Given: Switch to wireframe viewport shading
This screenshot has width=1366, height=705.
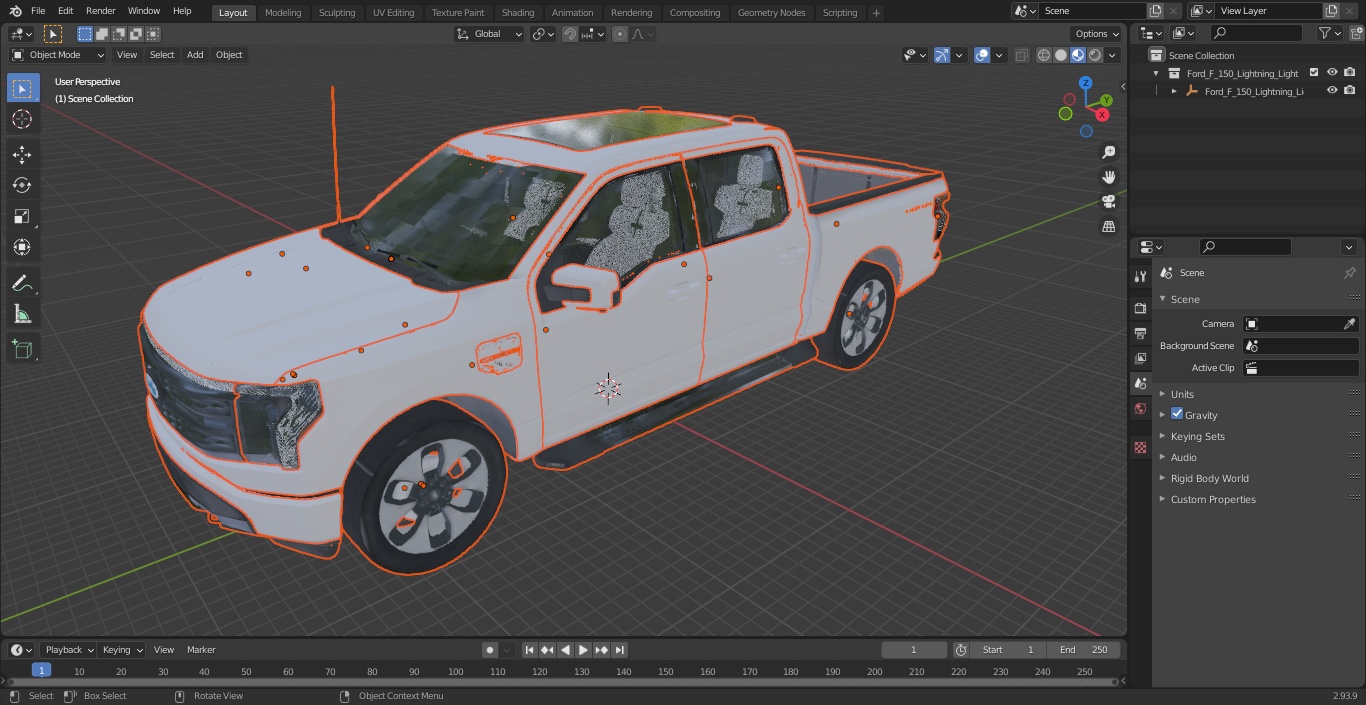Looking at the screenshot, I should (1044, 55).
